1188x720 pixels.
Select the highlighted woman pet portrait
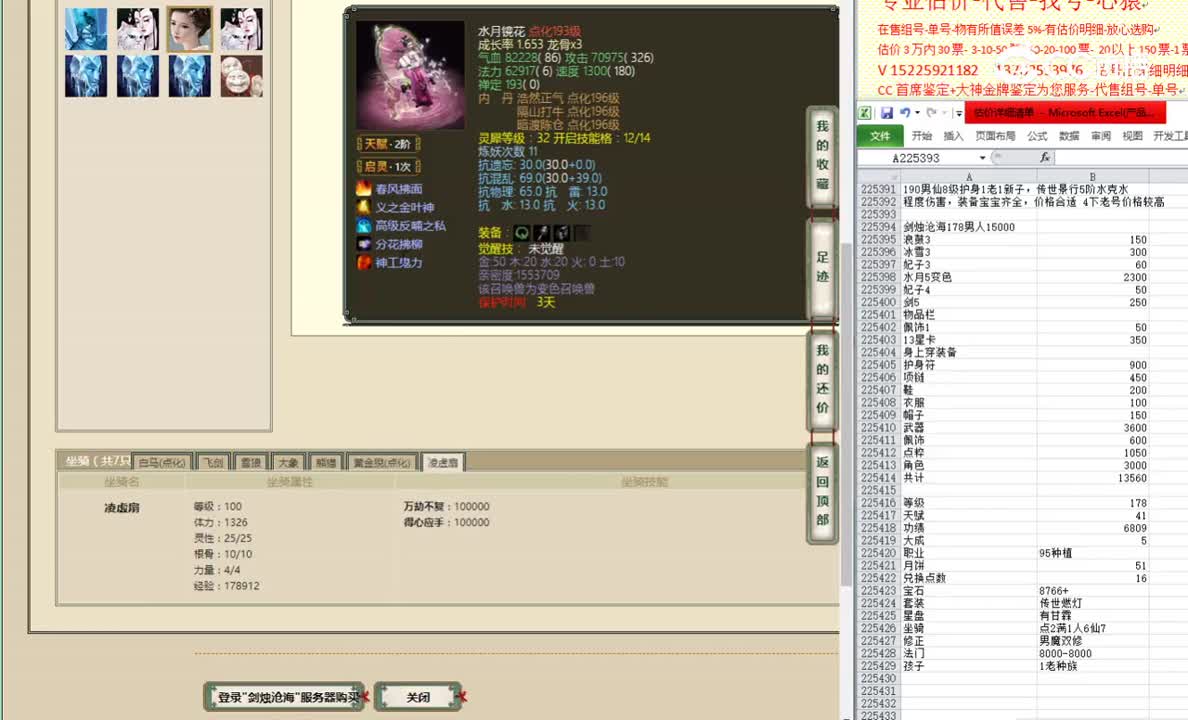189,29
